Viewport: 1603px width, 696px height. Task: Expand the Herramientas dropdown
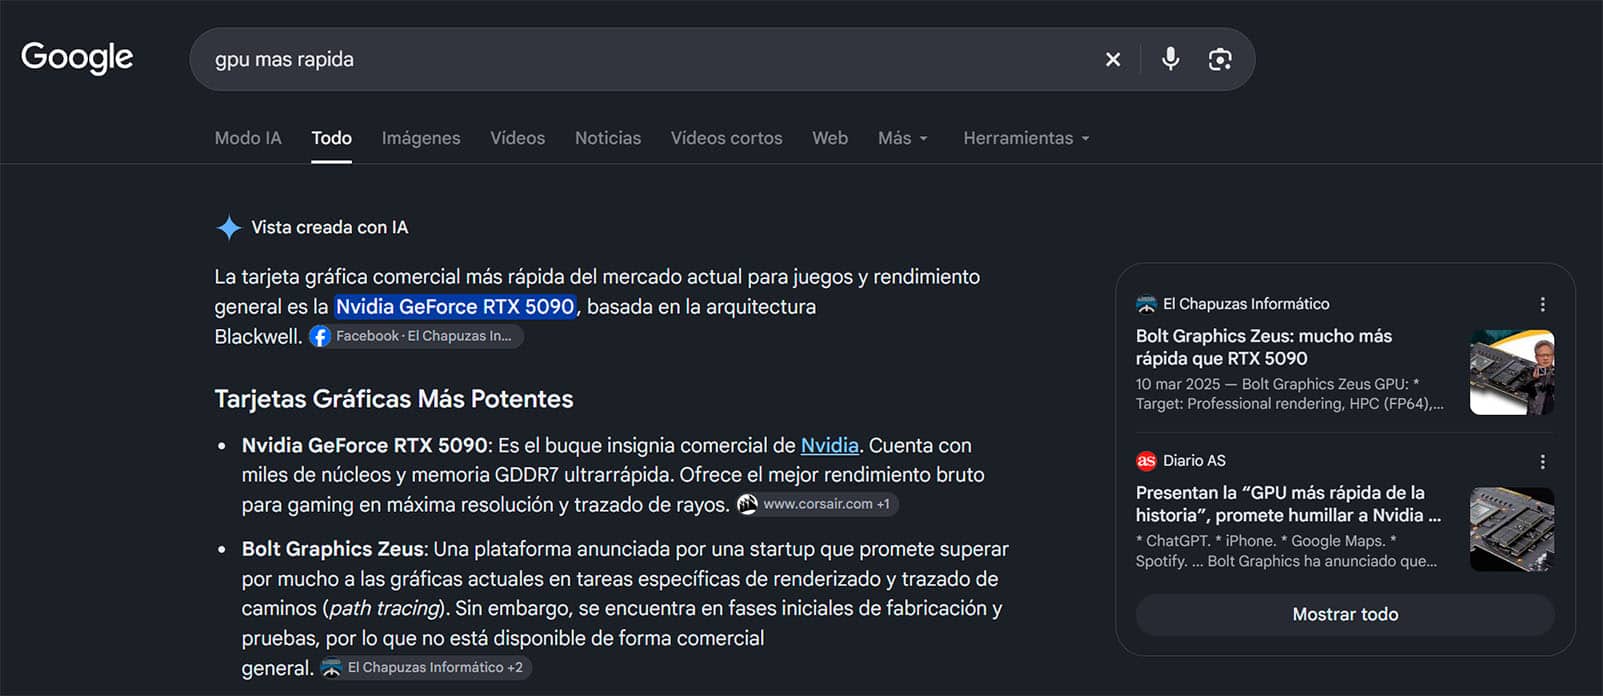[x=1026, y=138]
